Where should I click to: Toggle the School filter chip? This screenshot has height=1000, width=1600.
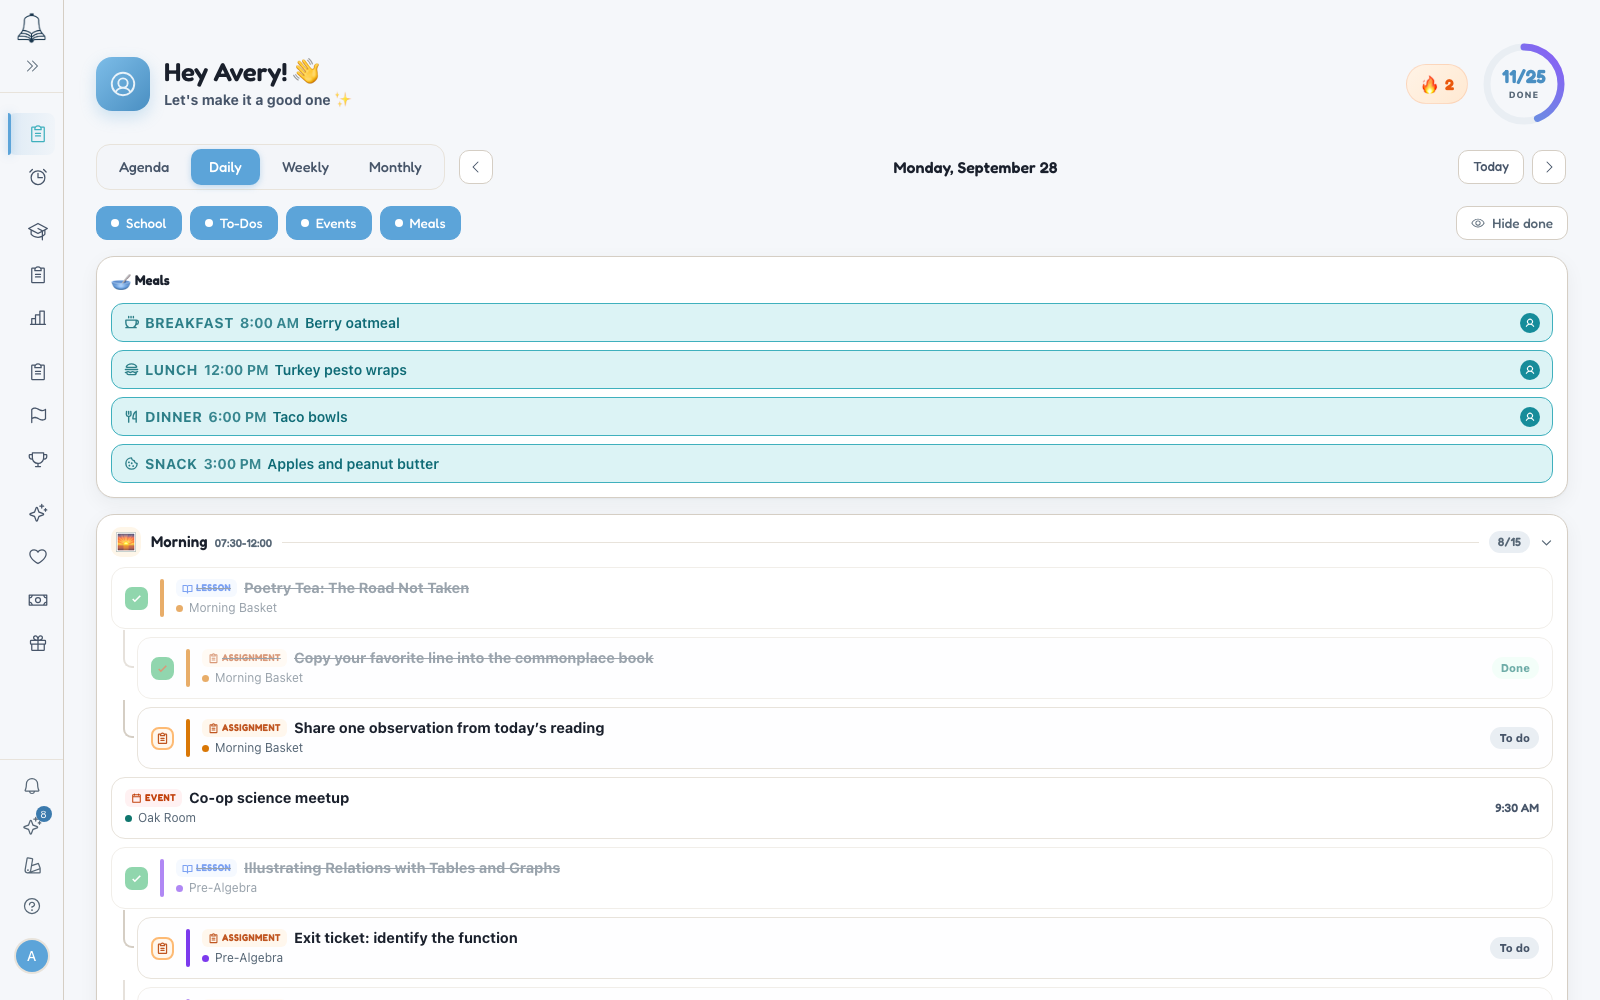139,223
